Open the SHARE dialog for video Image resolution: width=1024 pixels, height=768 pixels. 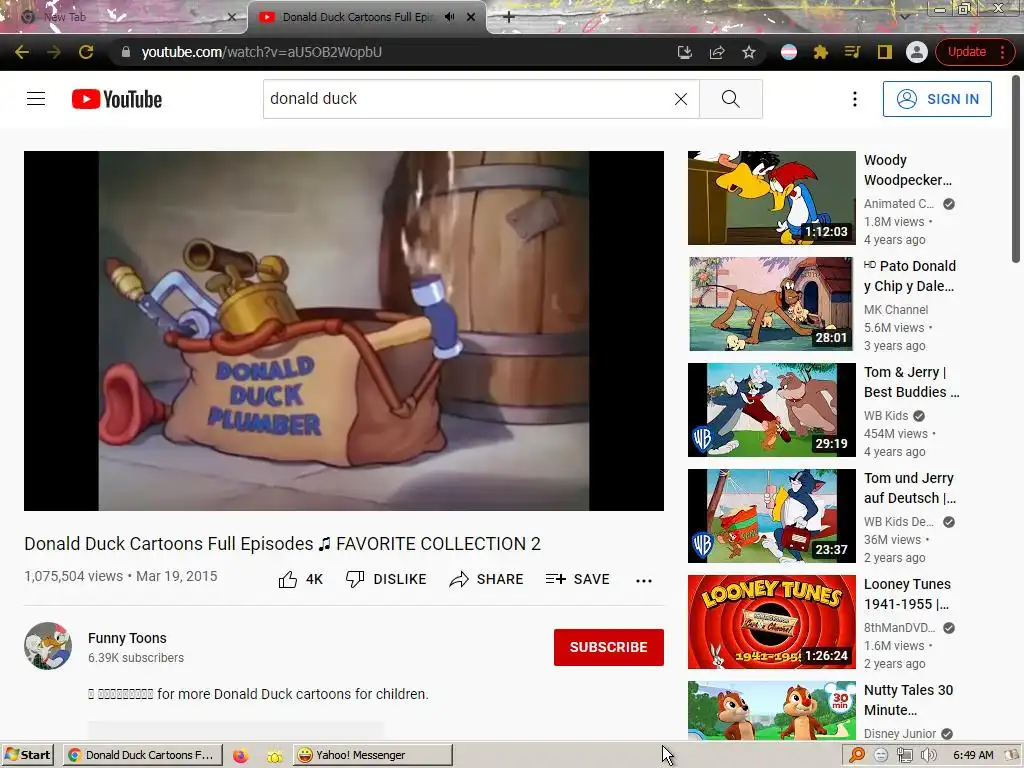coord(487,579)
